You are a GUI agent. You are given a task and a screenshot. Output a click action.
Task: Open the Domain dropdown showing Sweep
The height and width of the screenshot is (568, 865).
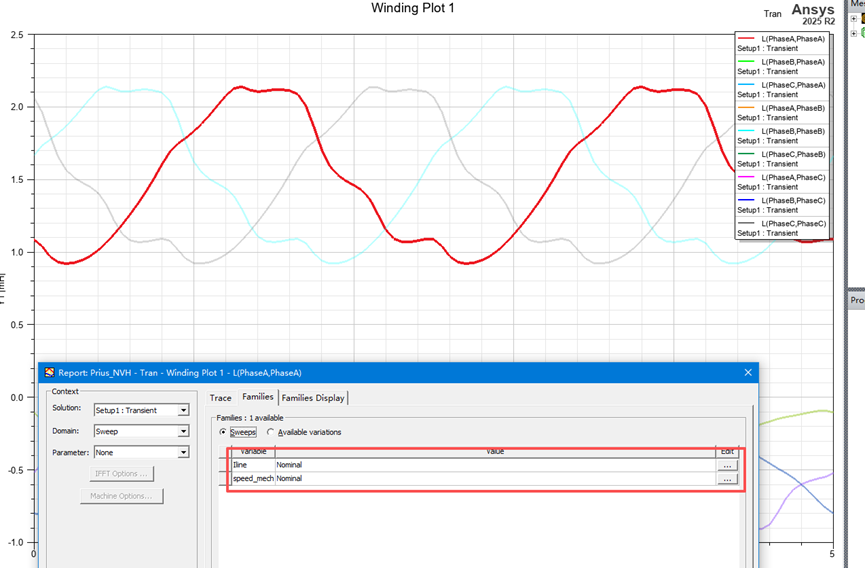[141, 431]
